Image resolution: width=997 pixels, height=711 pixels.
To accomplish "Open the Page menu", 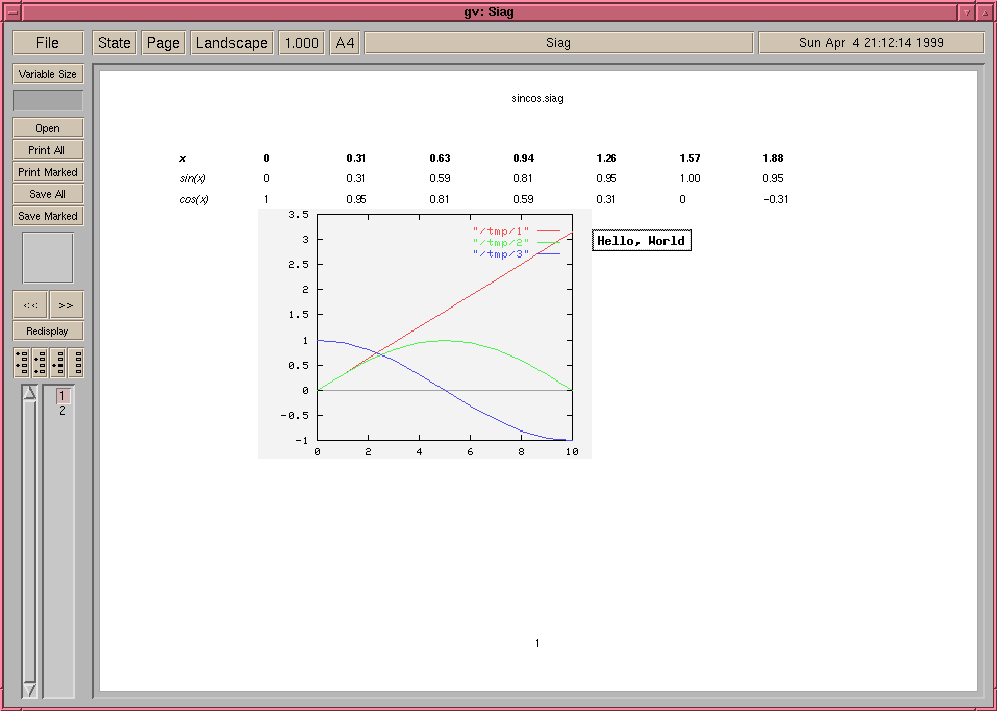I will (x=163, y=43).
